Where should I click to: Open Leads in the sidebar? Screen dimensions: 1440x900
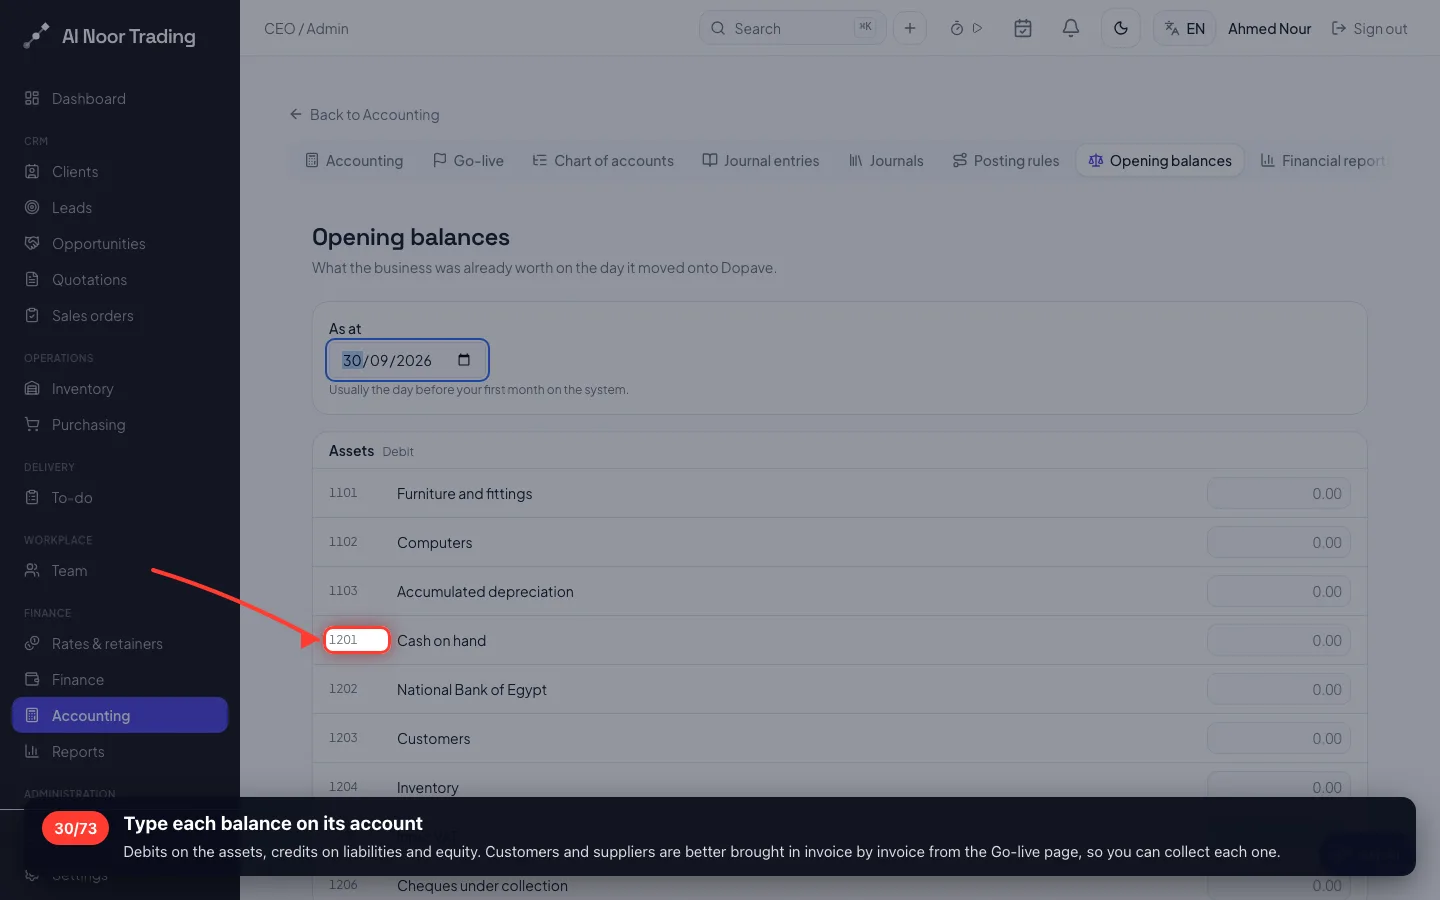click(120, 207)
